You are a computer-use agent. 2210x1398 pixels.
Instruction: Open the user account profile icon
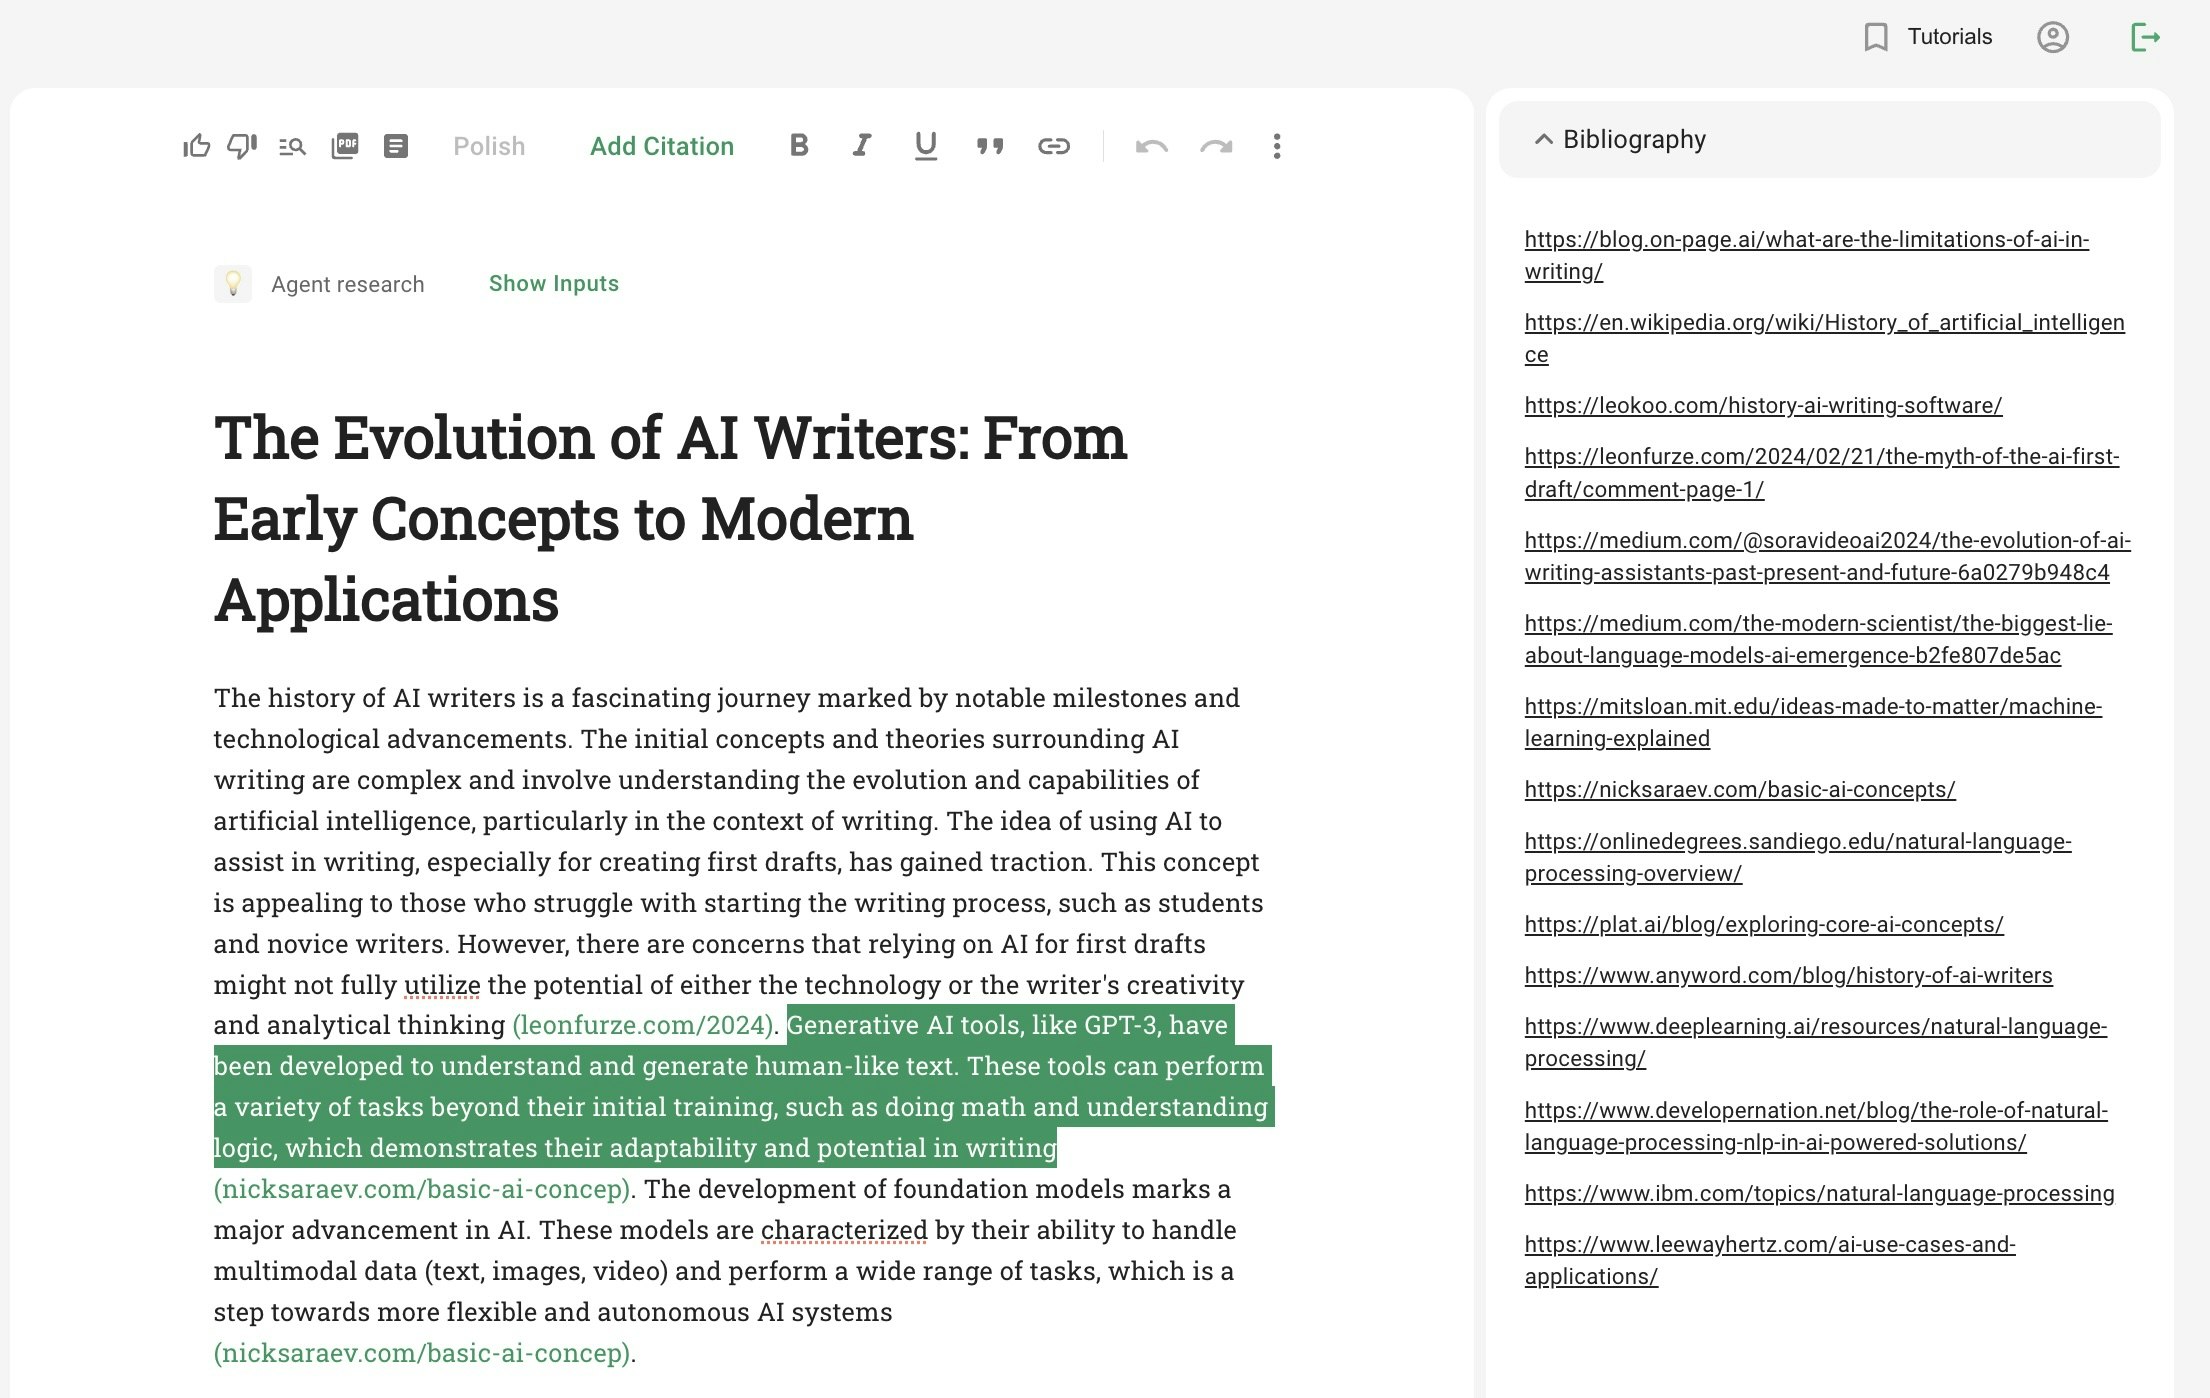(2053, 37)
